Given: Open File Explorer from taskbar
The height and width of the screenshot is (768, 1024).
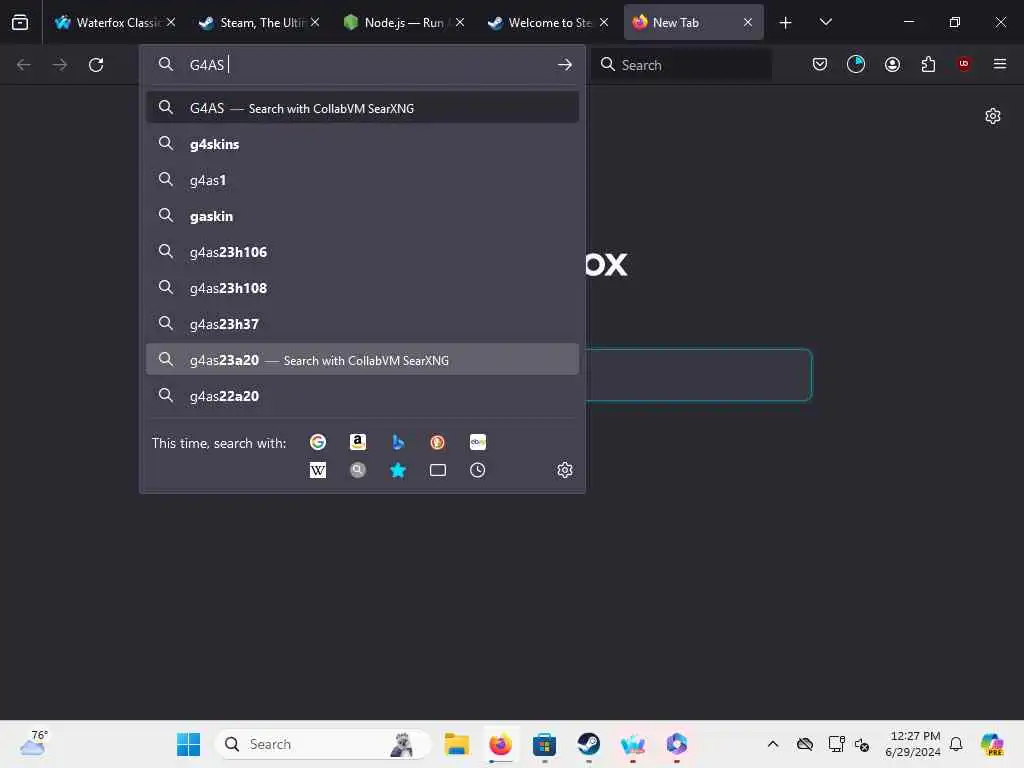Looking at the screenshot, I should pos(456,744).
